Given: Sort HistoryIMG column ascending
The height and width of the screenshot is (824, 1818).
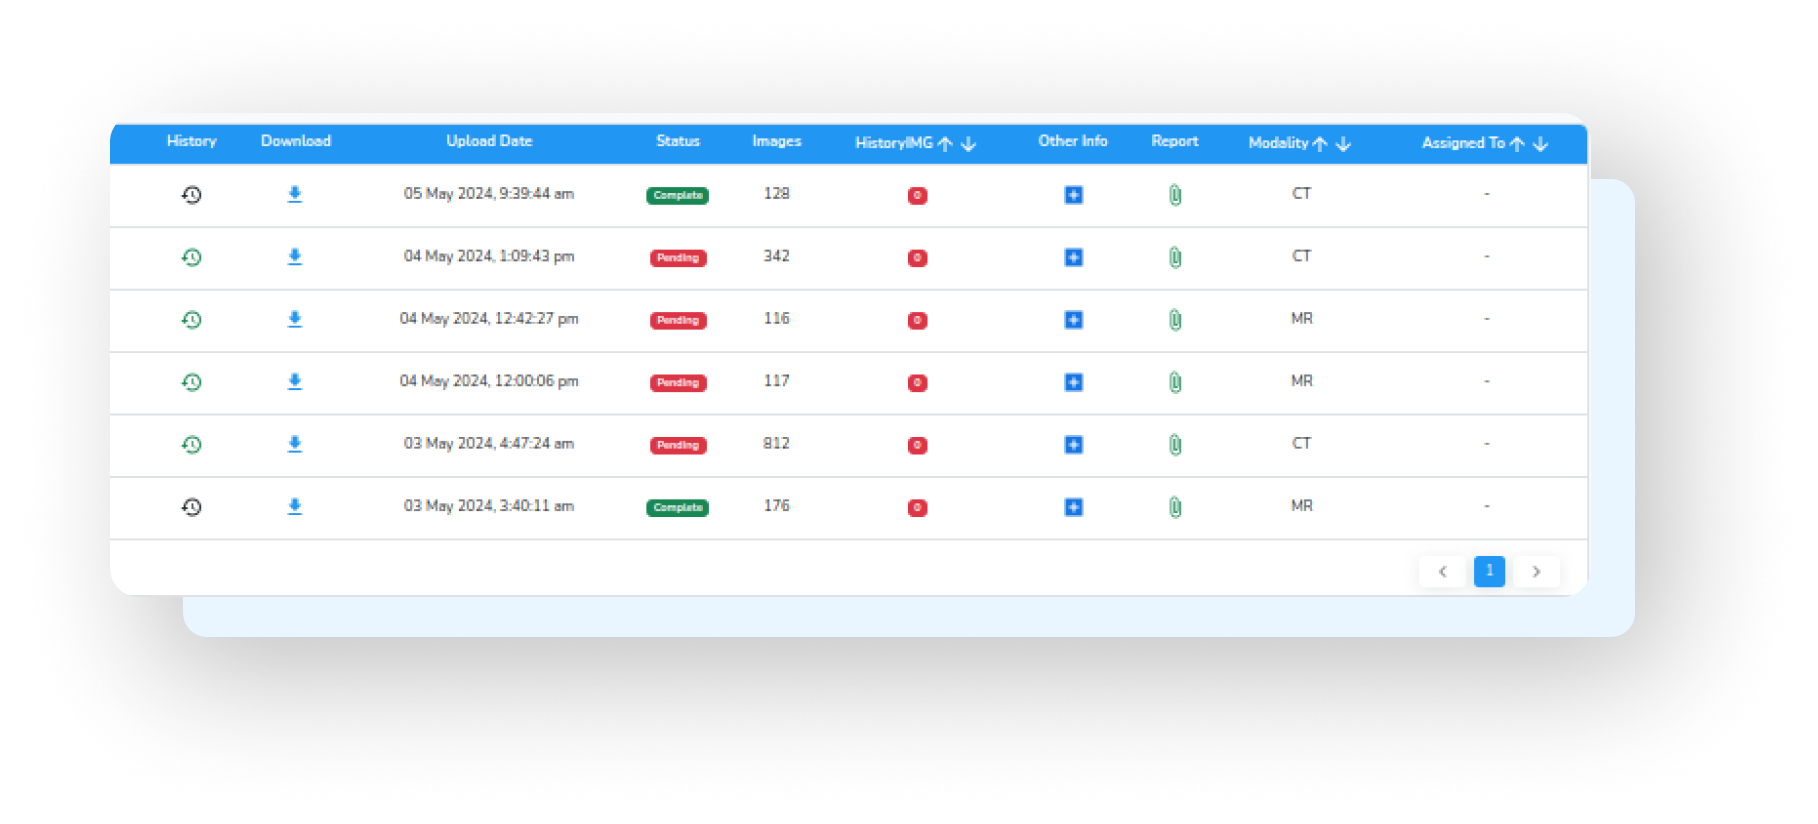Looking at the screenshot, I should tap(945, 144).
